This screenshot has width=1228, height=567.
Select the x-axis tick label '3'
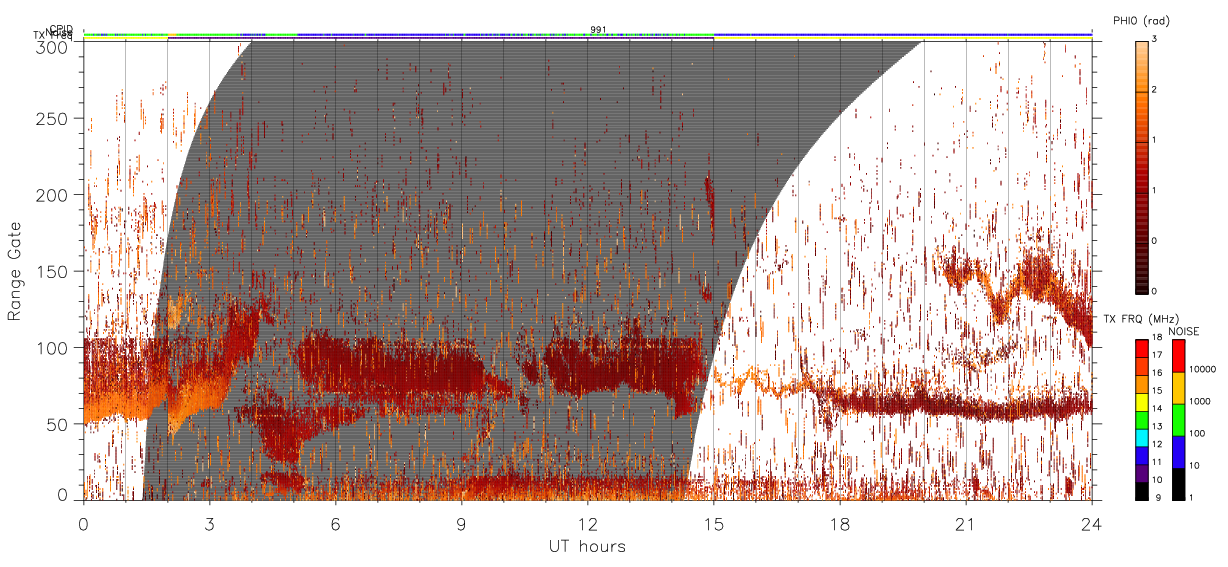209,524
